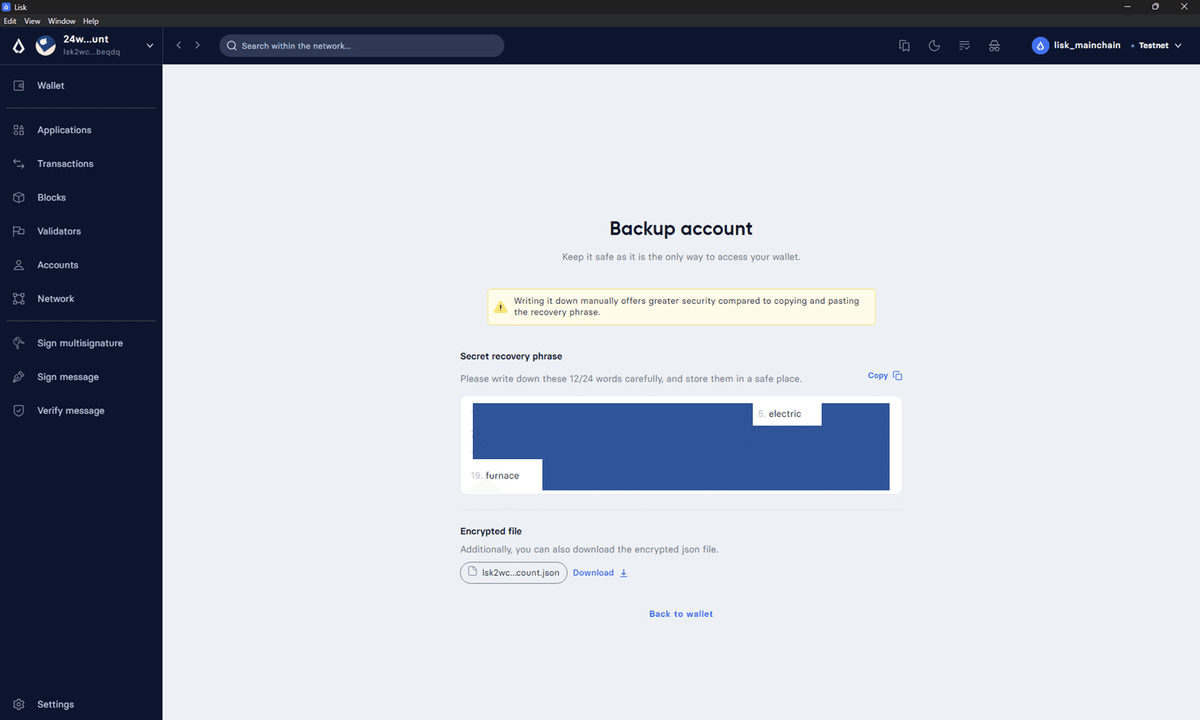The height and width of the screenshot is (720, 1200).
Task: Select Verify message in the sidebar
Action: tap(71, 411)
